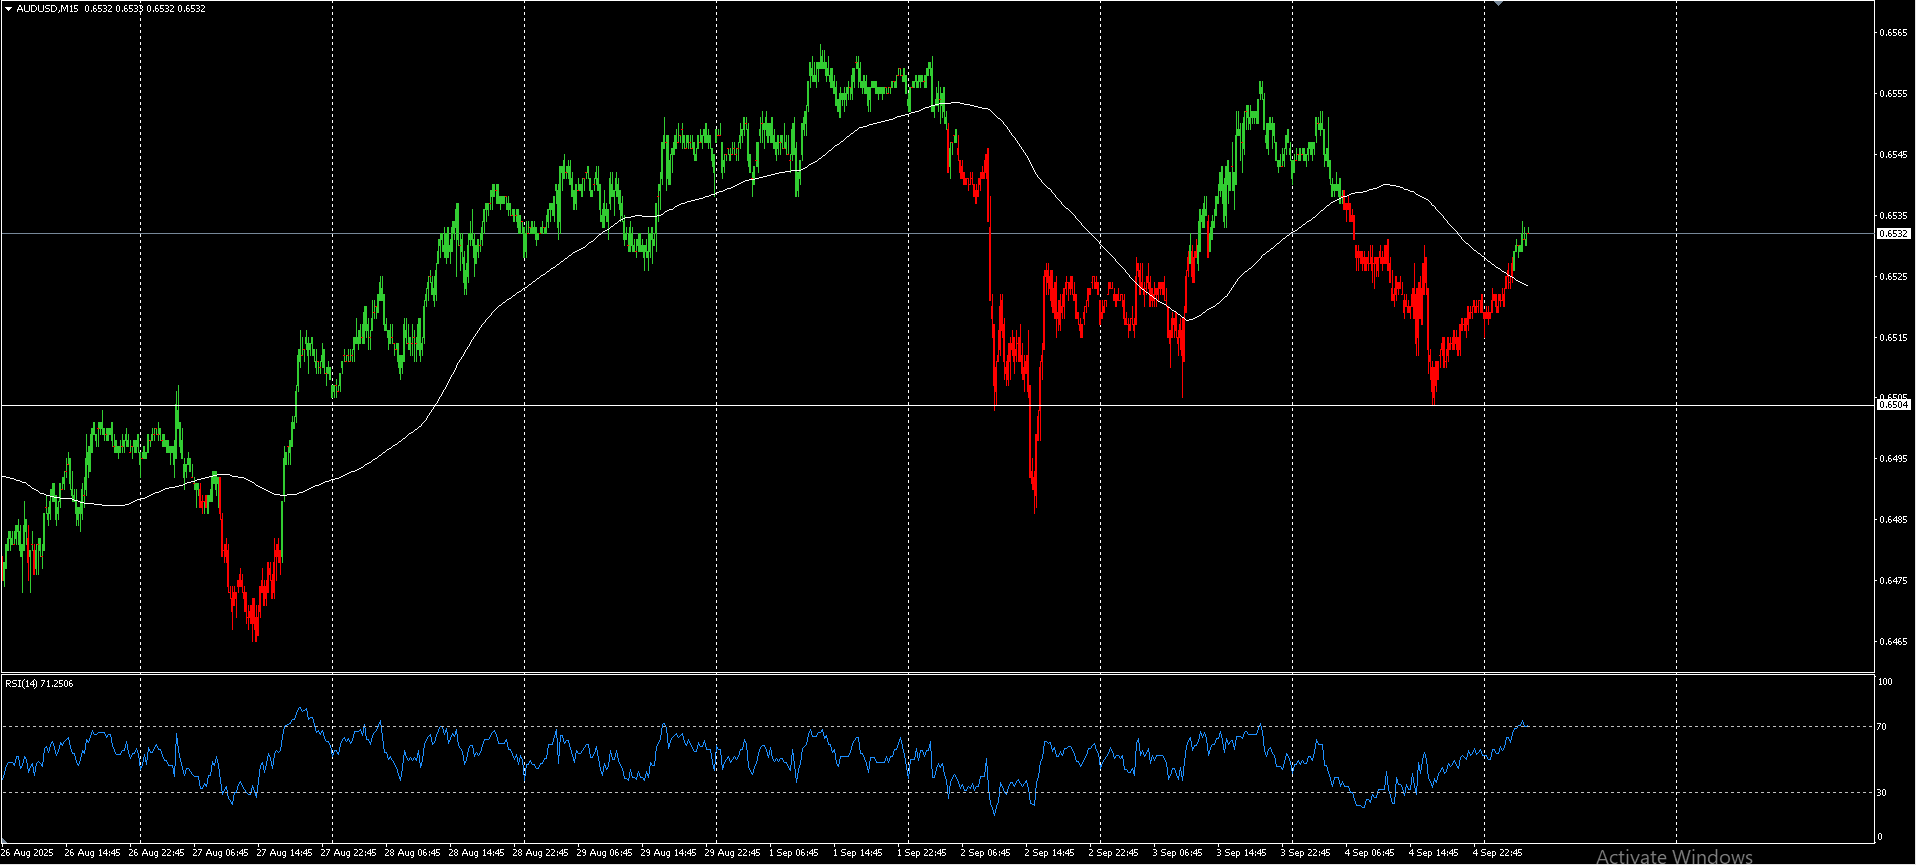Click the 0.6555 price scale label

click(x=1893, y=94)
